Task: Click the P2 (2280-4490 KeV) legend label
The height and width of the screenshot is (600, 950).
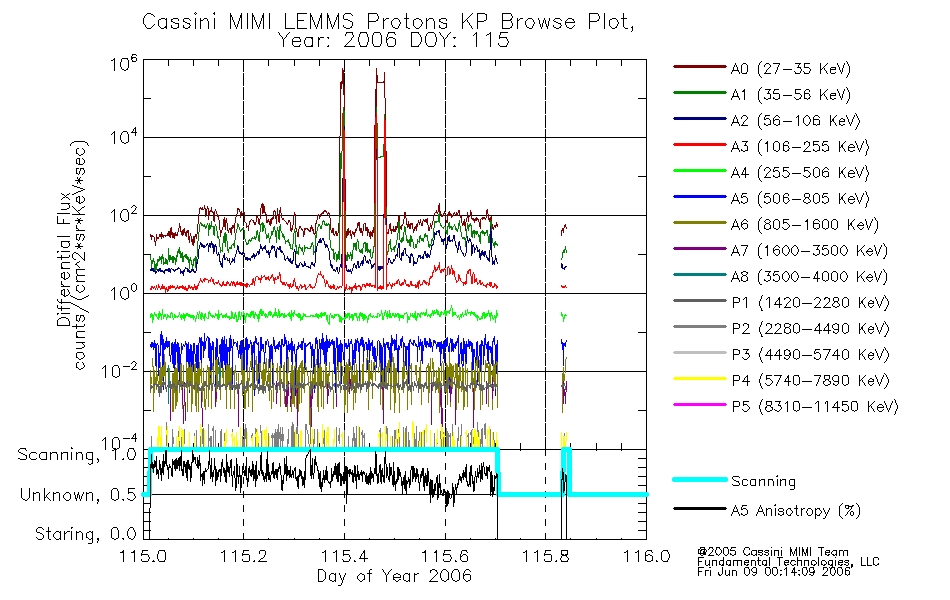Action: click(810, 329)
